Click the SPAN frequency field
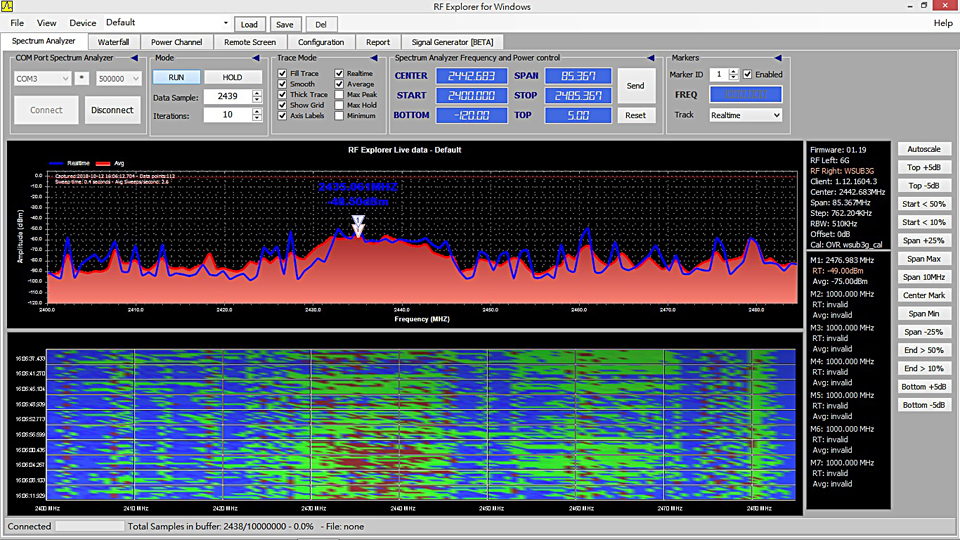Screen dimensions: 960x540 (x=578, y=76)
